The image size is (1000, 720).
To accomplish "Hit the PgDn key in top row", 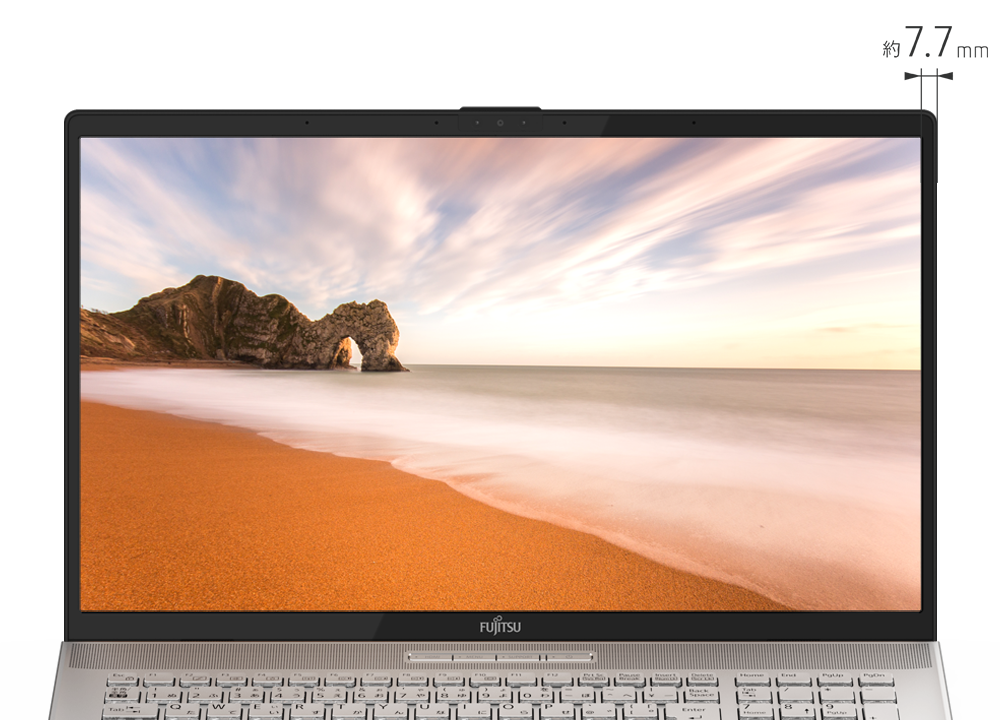I will [x=877, y=679].
